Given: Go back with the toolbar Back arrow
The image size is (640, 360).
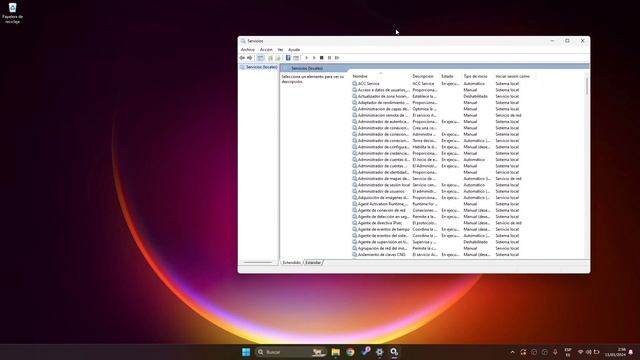Looking at the screenshot, I should pyautogui.click(x=242, y=58).
